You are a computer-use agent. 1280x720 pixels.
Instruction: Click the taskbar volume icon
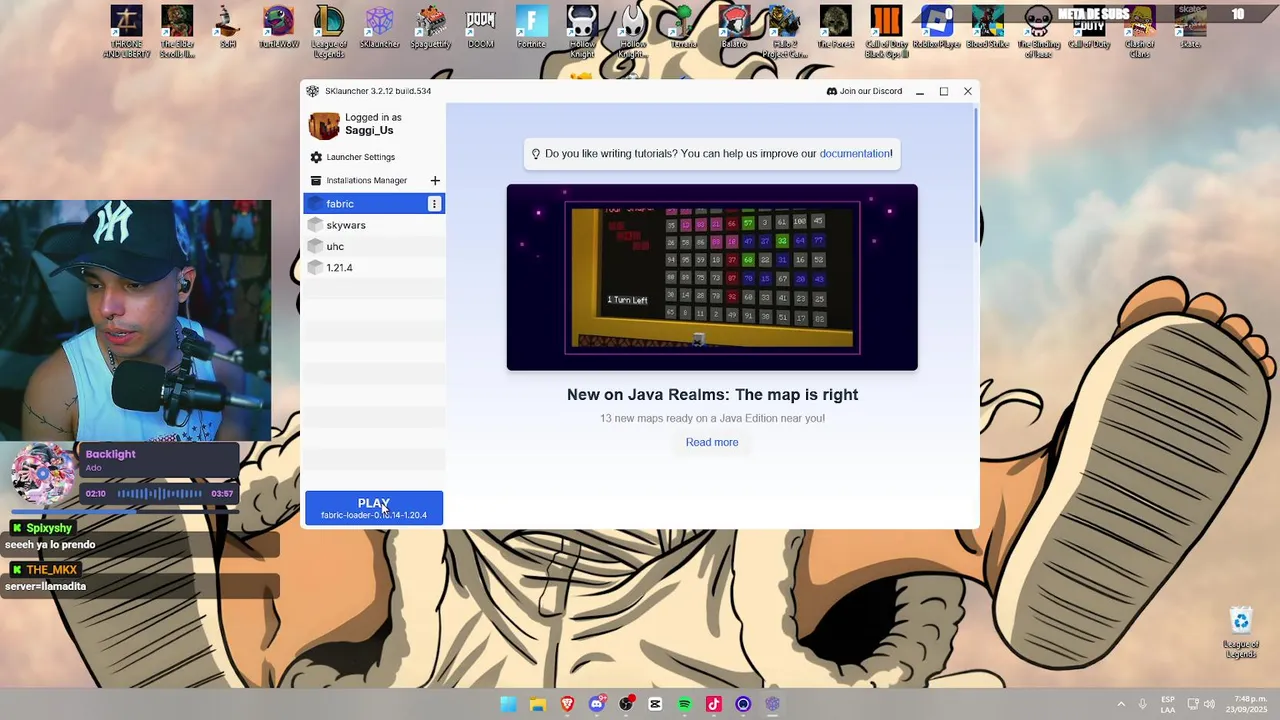tap(1209, 704)
